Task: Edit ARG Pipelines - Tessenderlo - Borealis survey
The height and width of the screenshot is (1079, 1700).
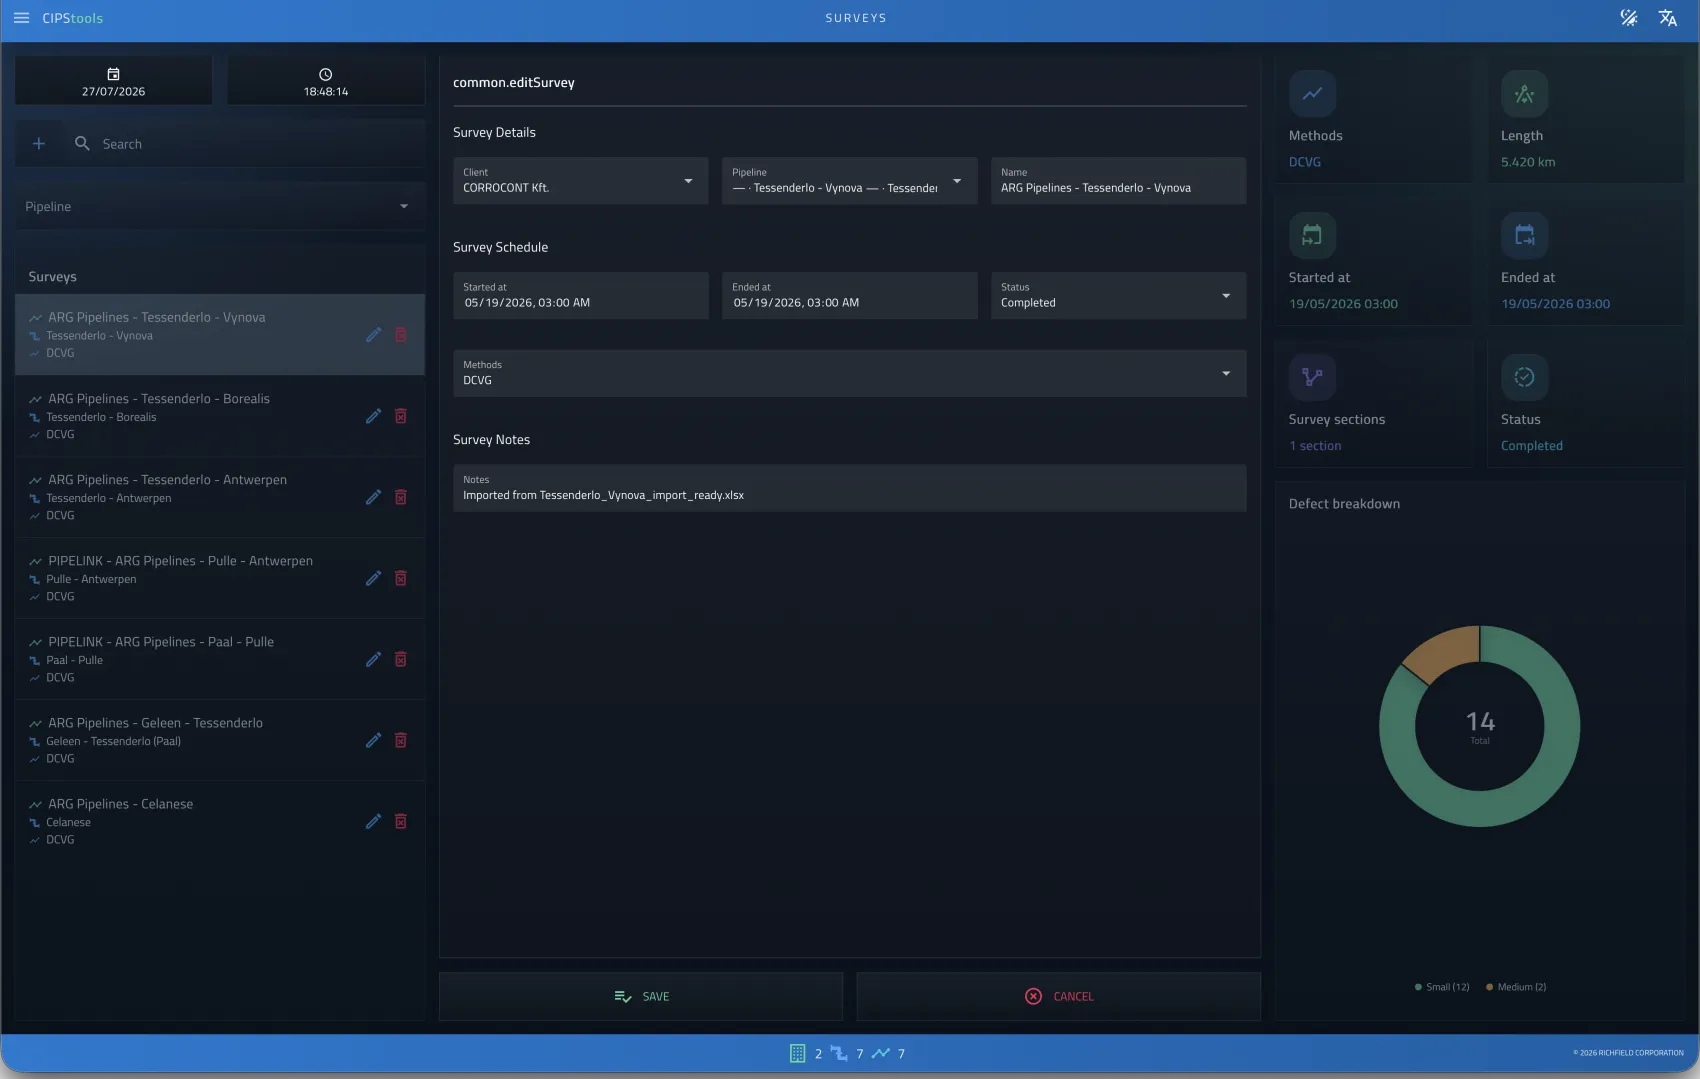Action: (373, 416)
